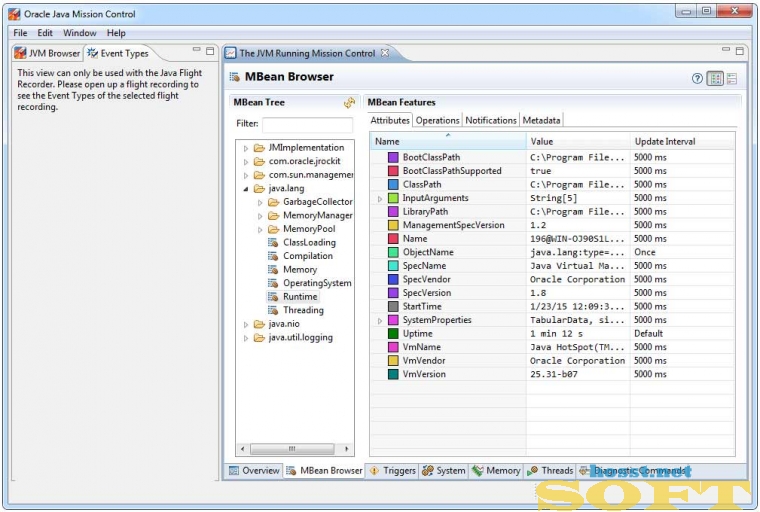Expand the MemoryPool folder

point(260,230)
